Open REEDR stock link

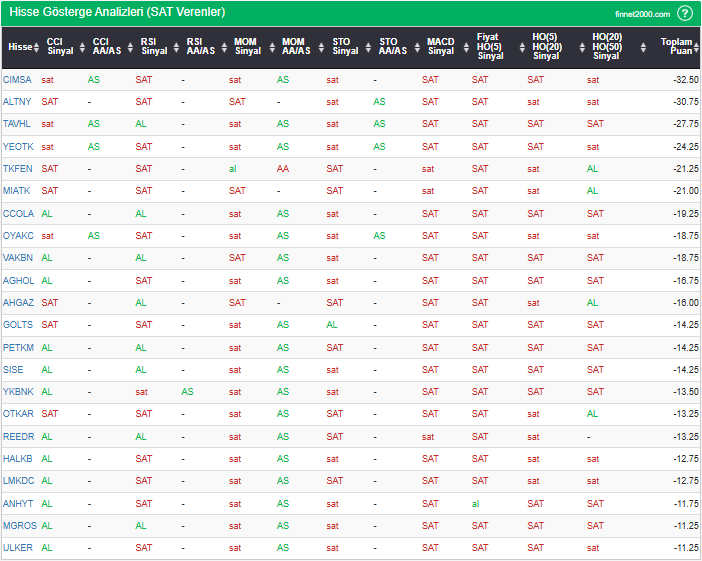[18, 437]
